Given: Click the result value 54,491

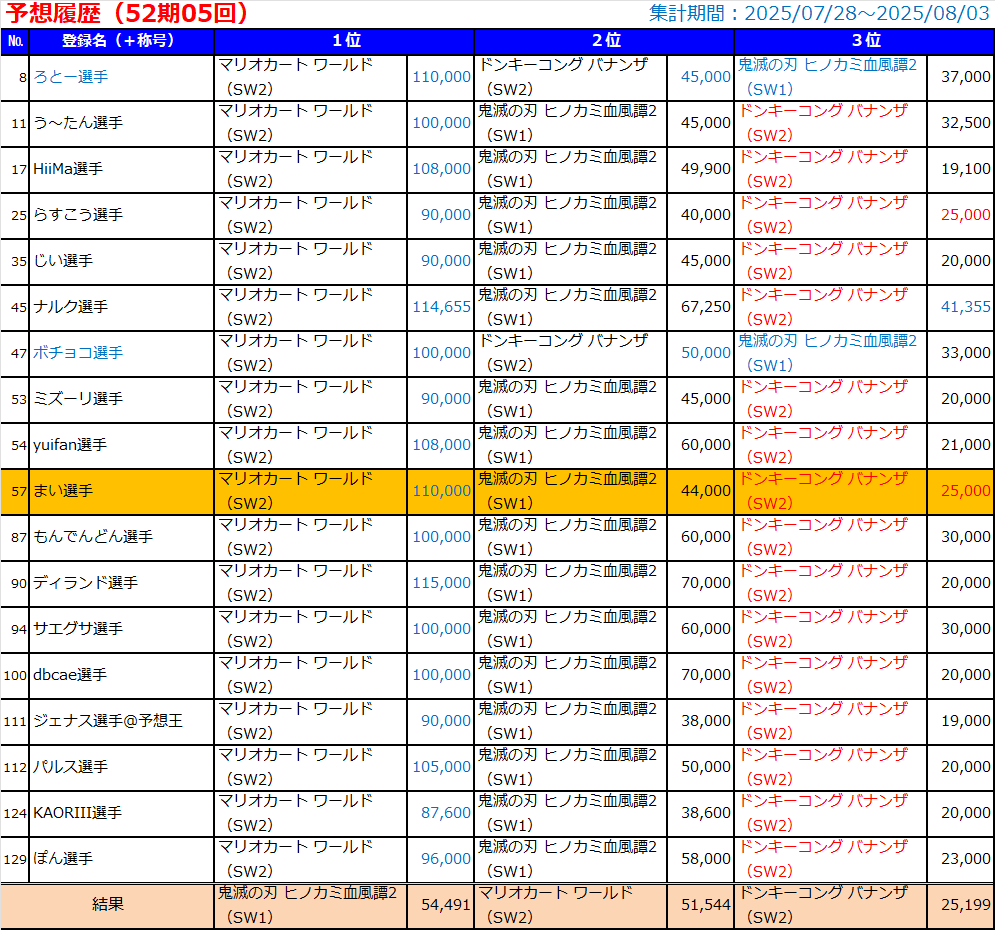Looking at the screenshot, I should pos(445,905).
